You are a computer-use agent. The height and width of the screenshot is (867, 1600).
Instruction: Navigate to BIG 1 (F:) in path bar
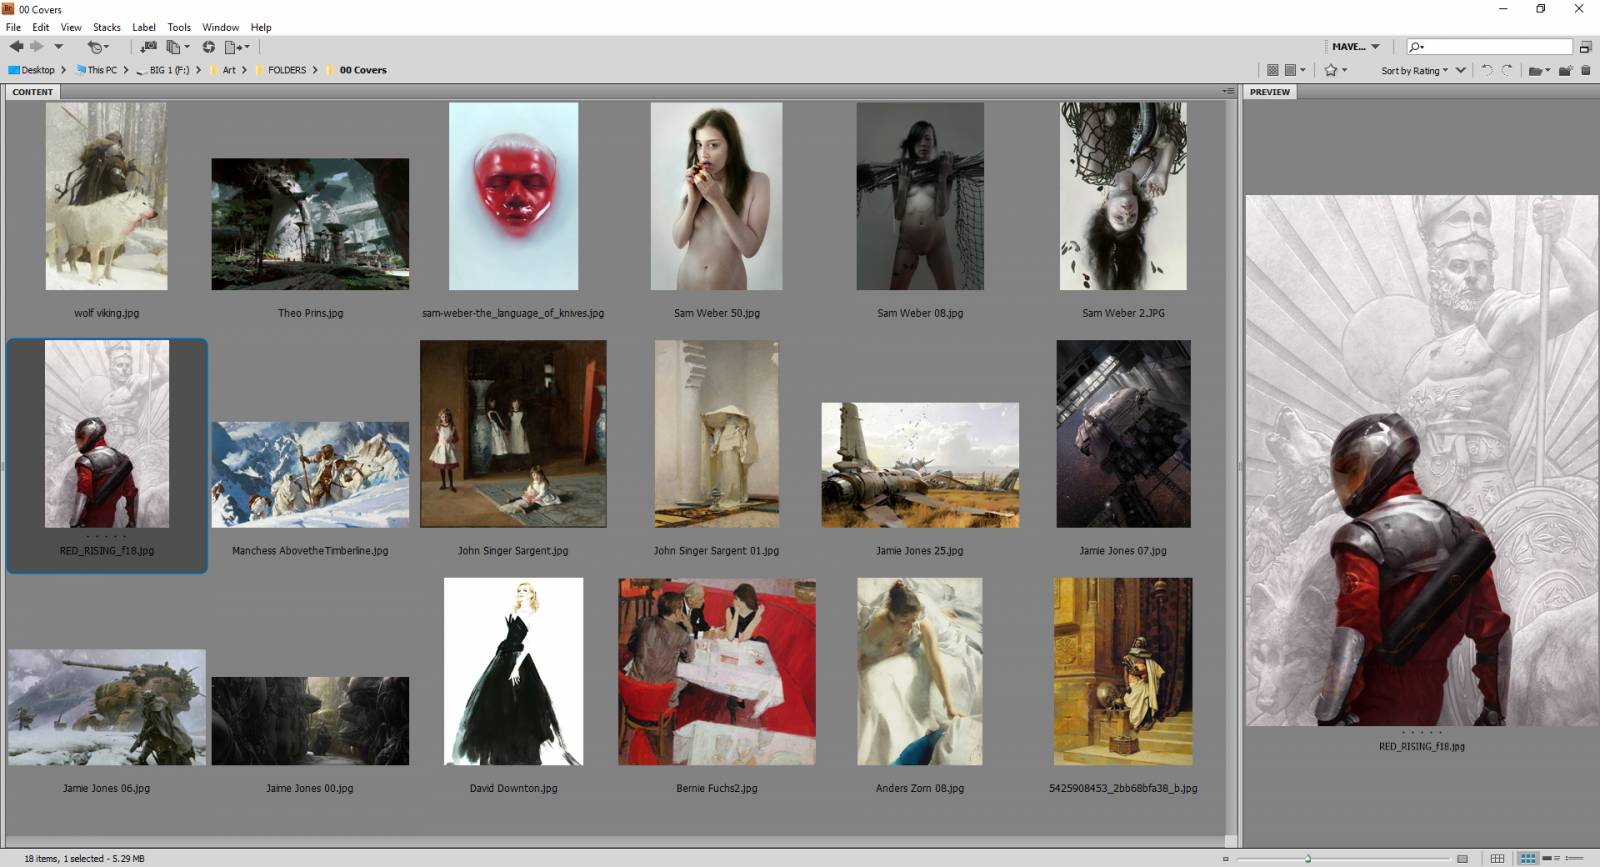click(163, 70)
